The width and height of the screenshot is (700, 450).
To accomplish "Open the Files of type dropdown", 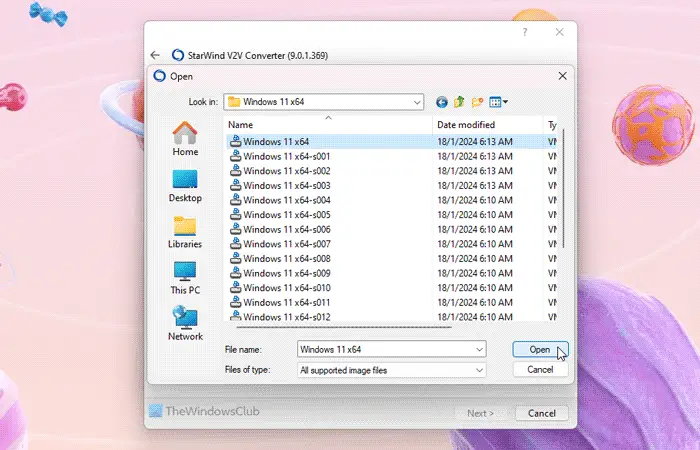I will (x=392, y=370).
